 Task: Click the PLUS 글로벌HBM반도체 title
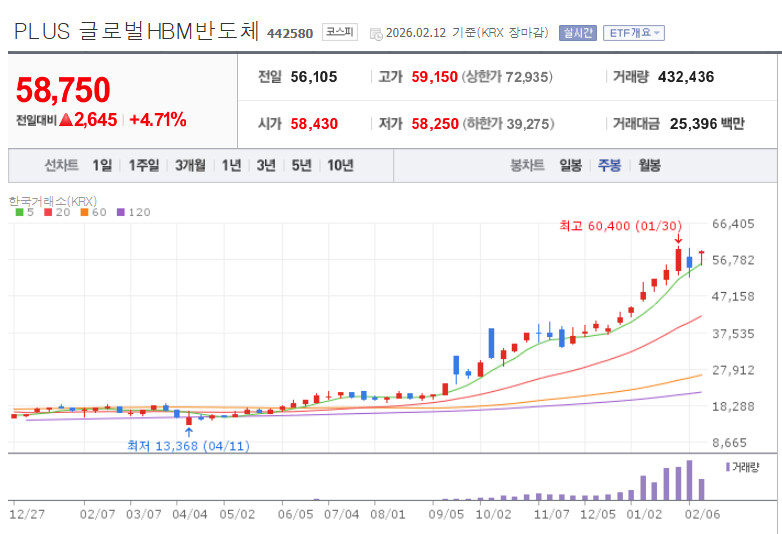[137, 31]
